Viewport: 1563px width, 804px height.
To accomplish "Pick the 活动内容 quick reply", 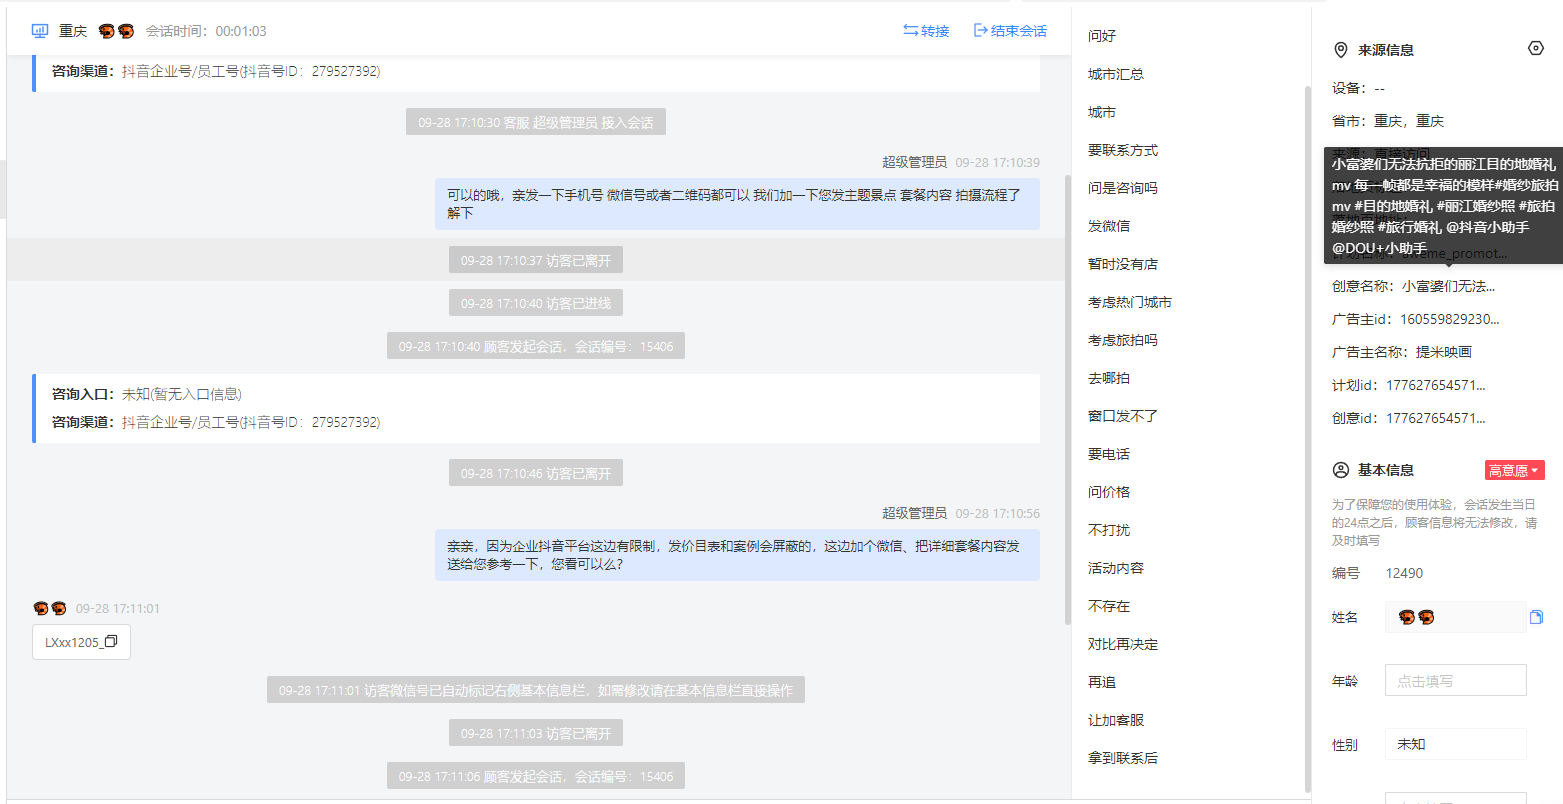I will (x=1116, y=568).
